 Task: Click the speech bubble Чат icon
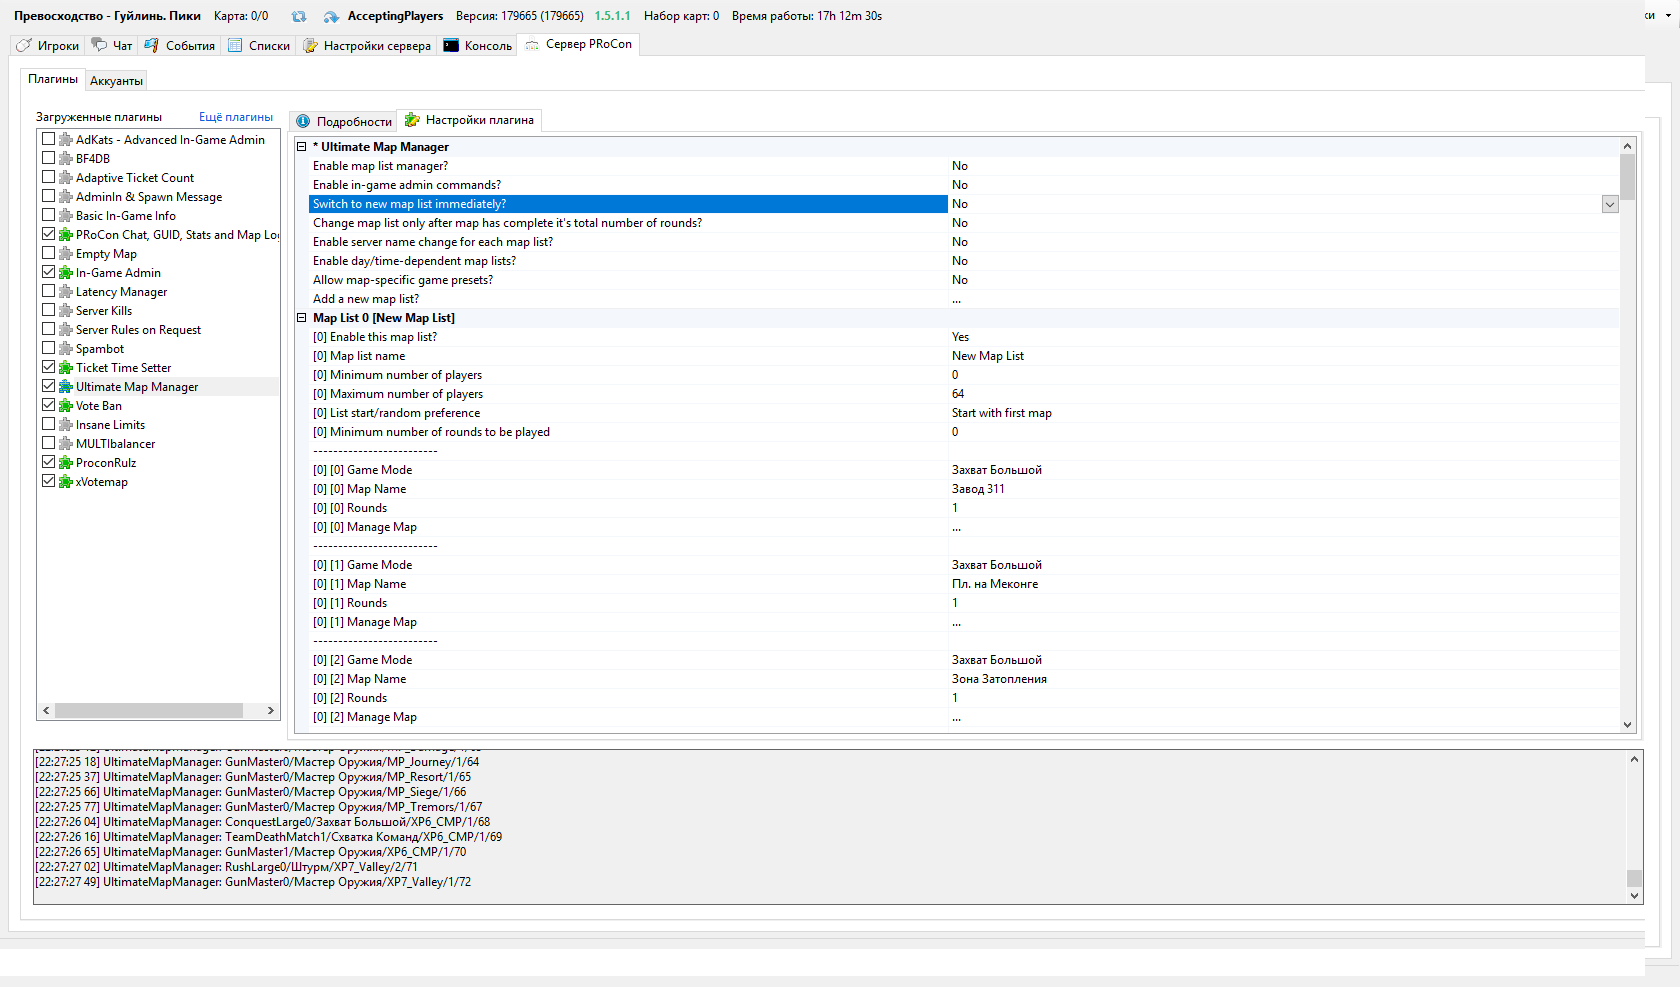[99, 45]
